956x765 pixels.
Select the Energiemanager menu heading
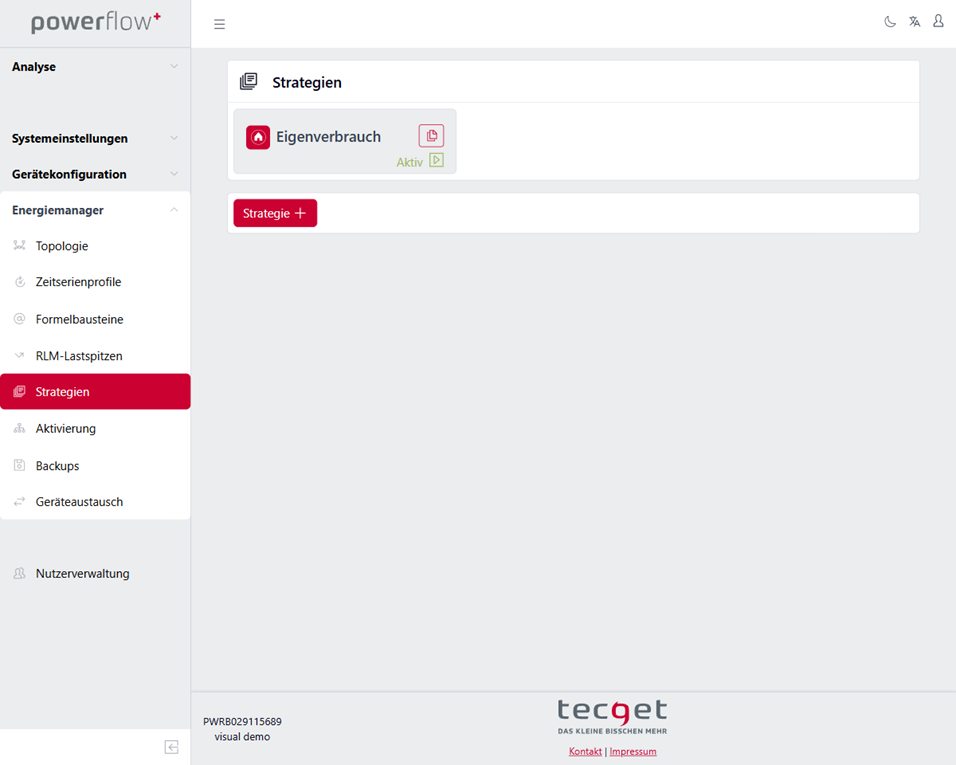95,210
